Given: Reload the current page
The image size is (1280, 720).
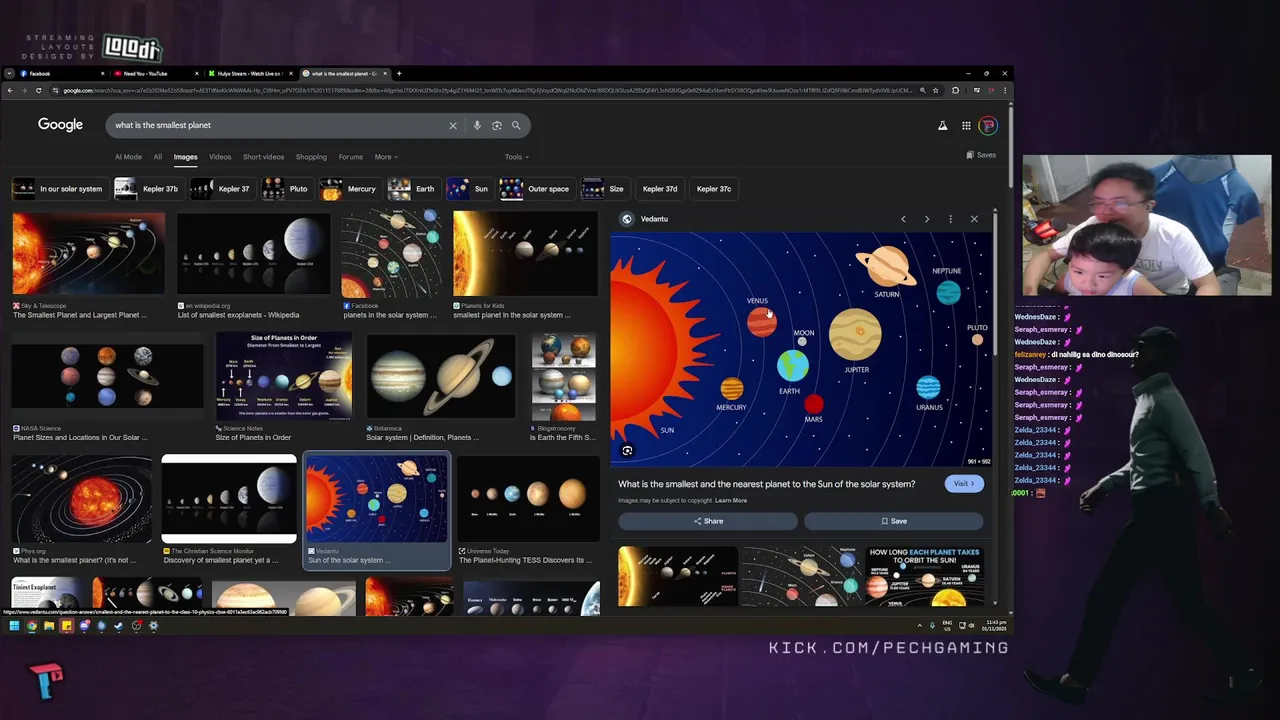Looking at the screenshot, I should tap(39, 90).
